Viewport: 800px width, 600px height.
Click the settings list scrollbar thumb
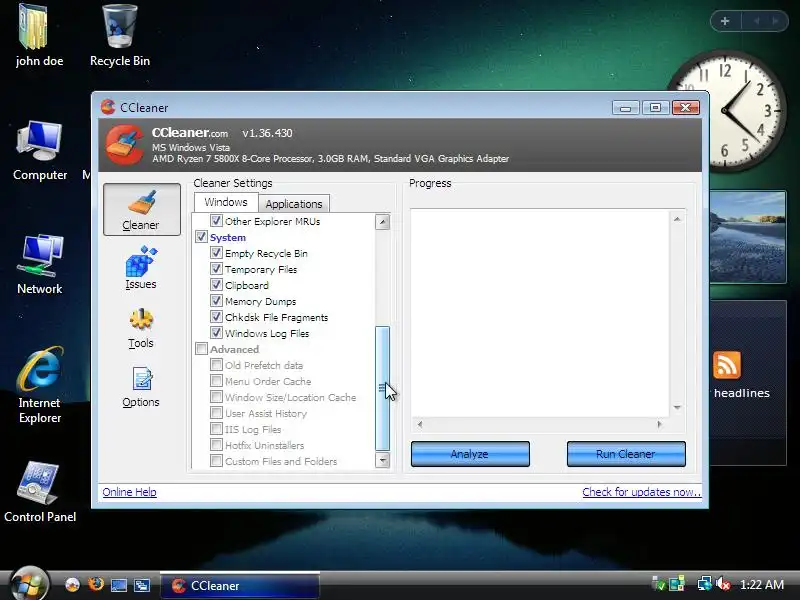click(x=382, y=388)
